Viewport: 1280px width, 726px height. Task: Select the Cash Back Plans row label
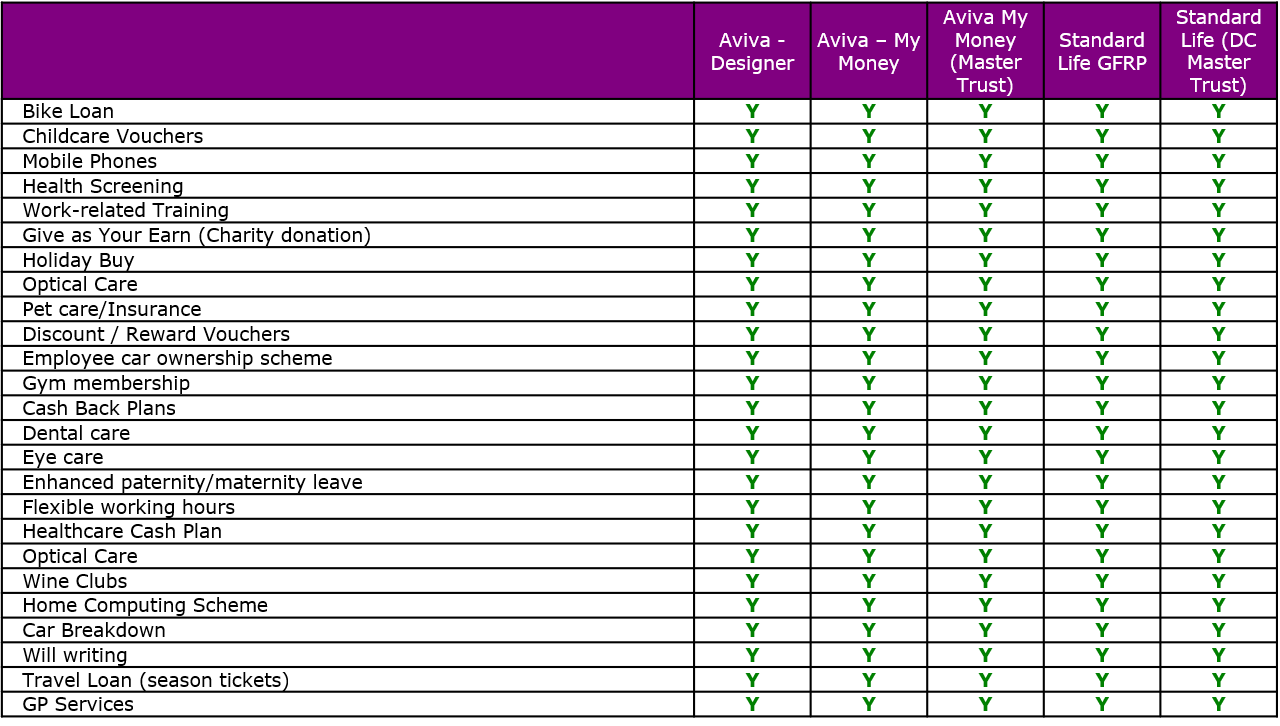click(x=99, y=408)
